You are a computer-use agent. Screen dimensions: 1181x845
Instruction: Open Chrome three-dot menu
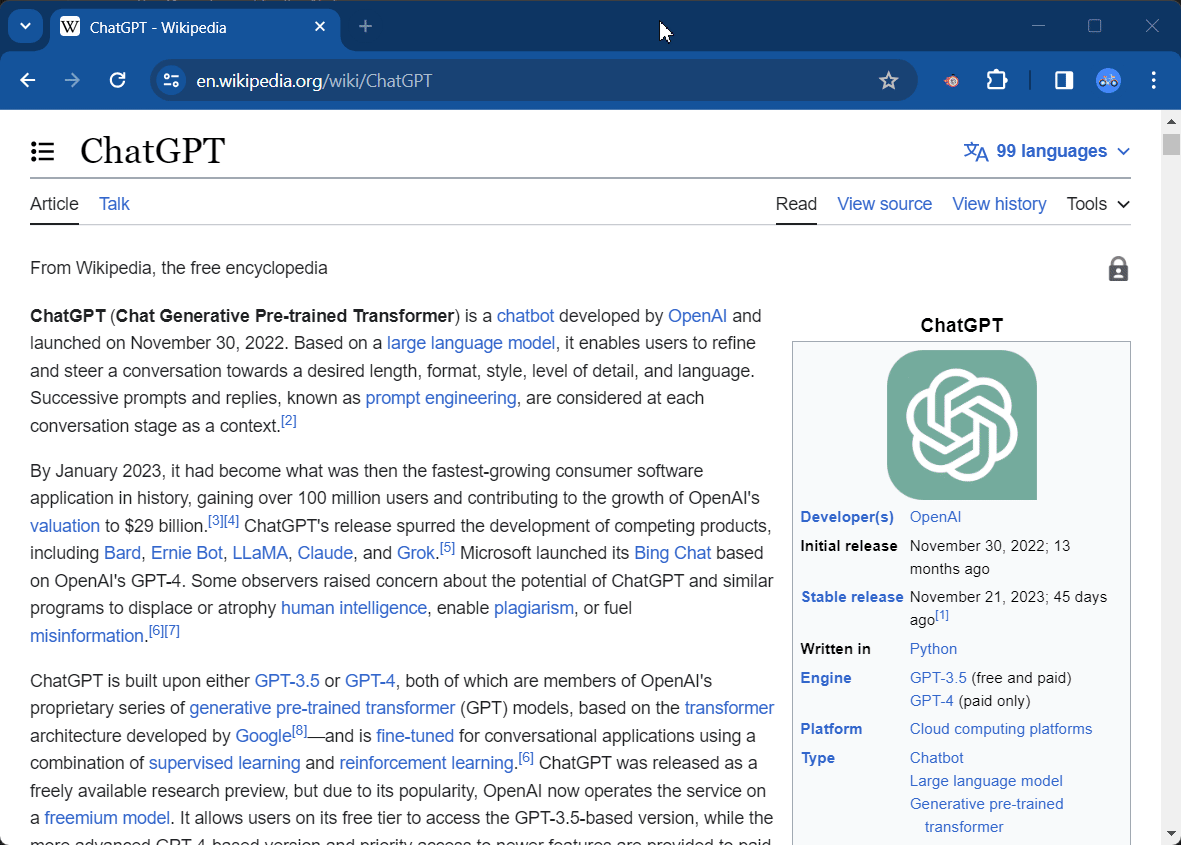1153,80
